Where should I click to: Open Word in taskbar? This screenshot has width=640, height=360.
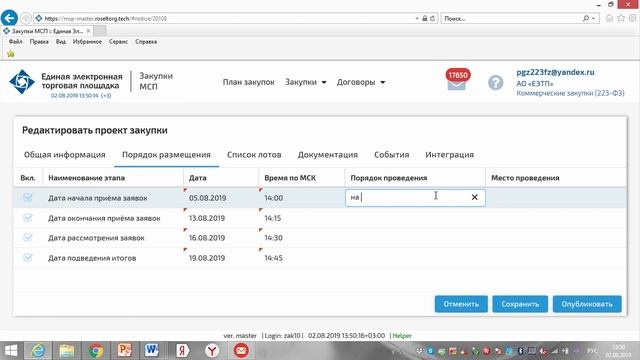tap(152, 351)
